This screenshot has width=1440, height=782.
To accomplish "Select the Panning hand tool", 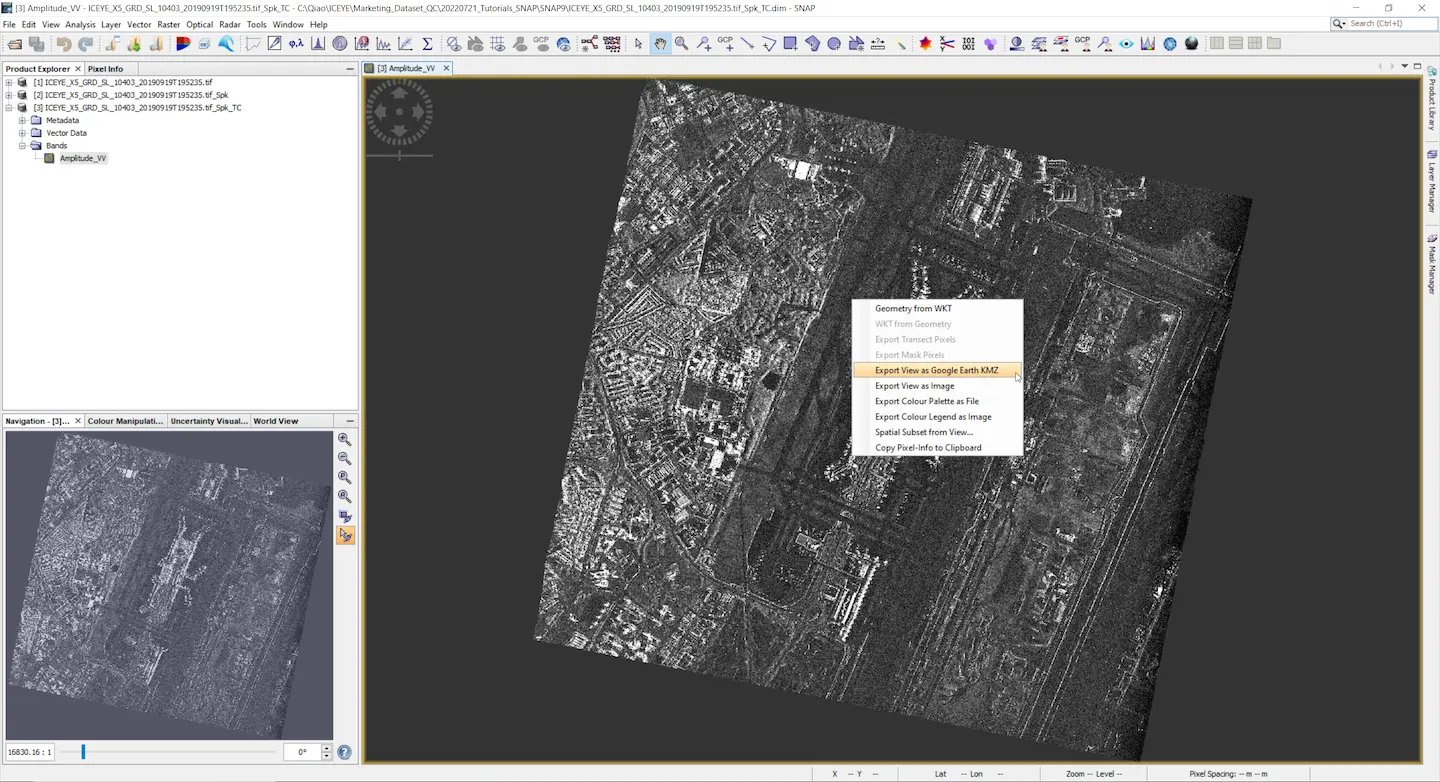I will point(660,44).
